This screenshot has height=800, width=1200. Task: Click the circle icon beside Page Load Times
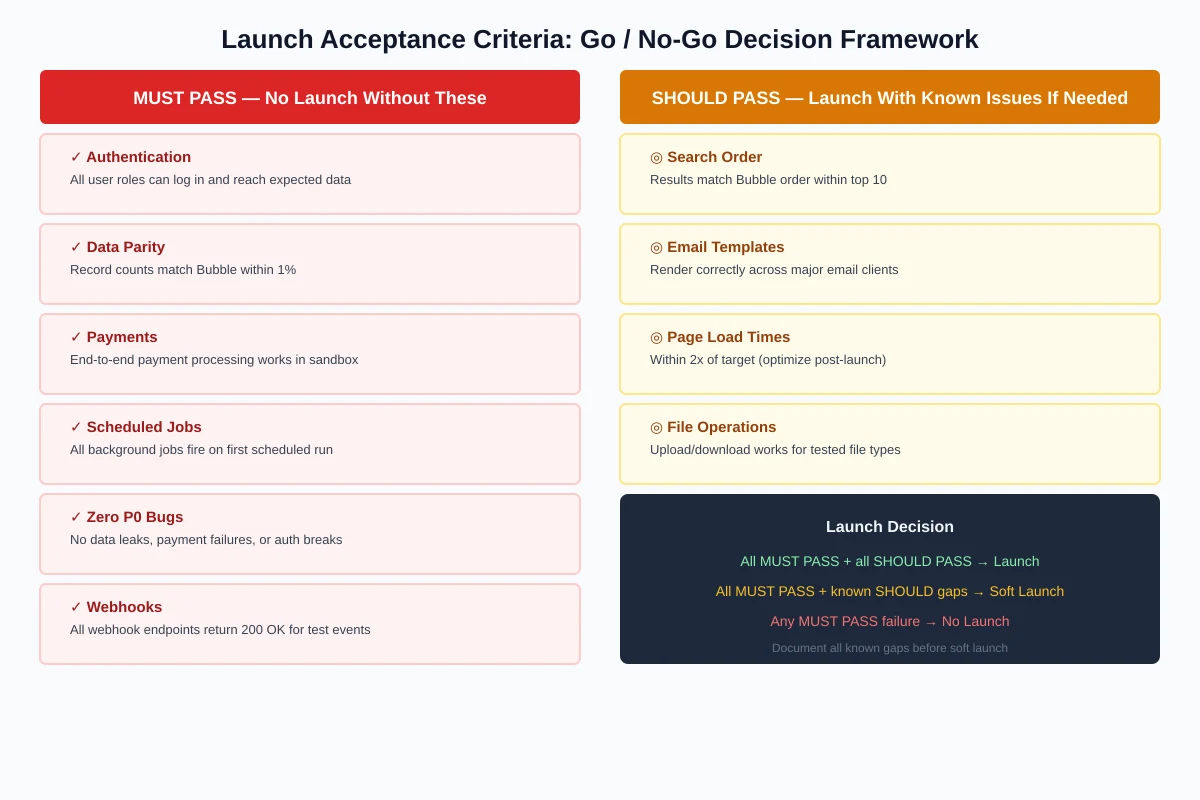(657, 337)
